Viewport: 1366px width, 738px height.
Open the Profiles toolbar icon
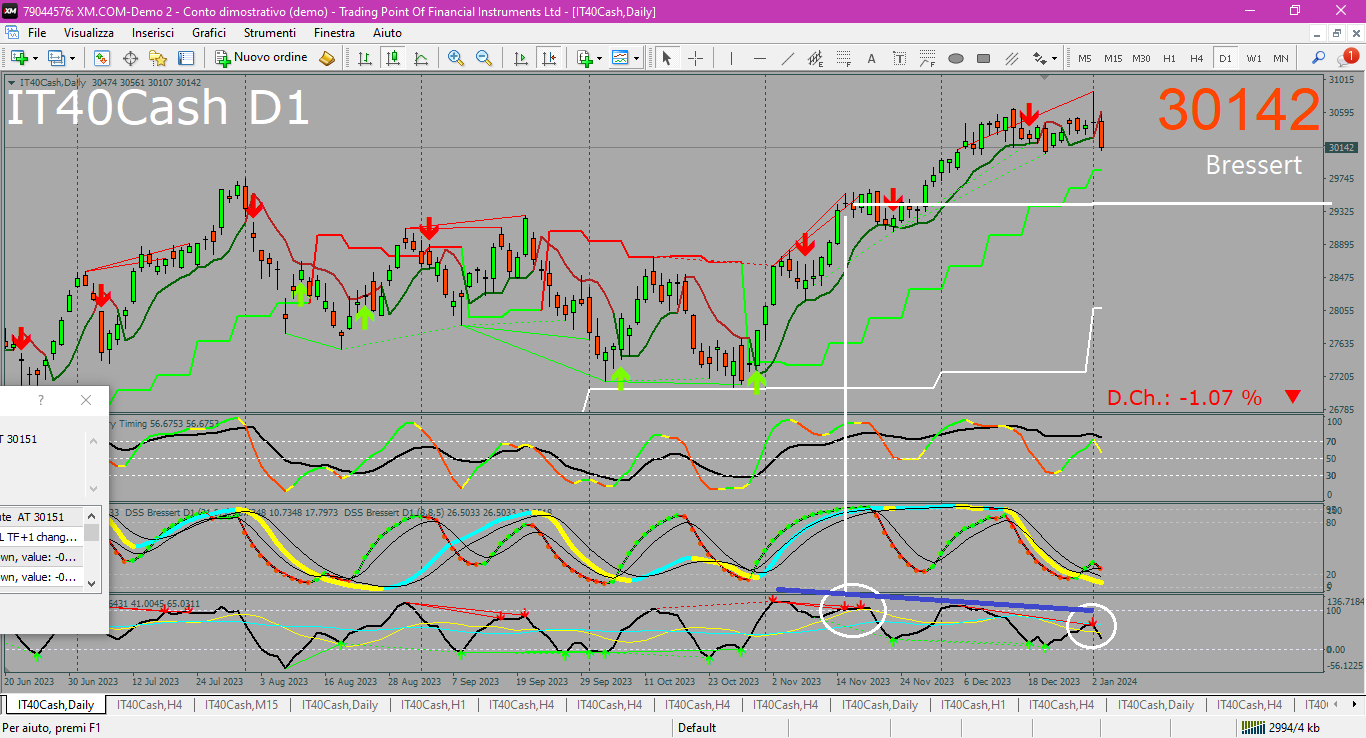click(56, 58)
